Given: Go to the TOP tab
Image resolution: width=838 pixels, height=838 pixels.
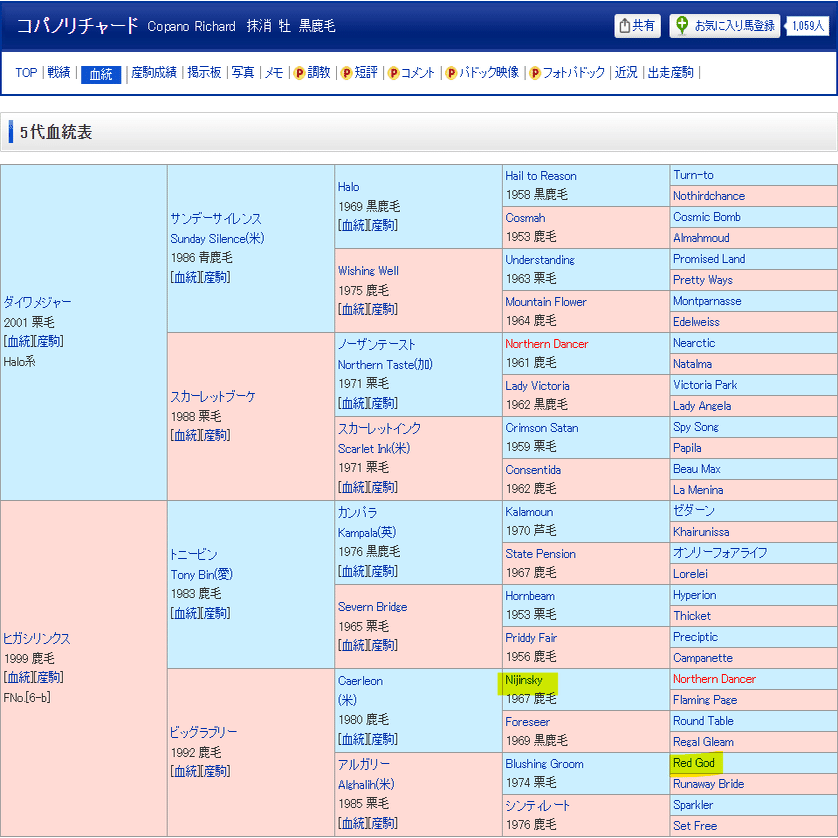Looking at the screenshot, I should click(26, 73).
